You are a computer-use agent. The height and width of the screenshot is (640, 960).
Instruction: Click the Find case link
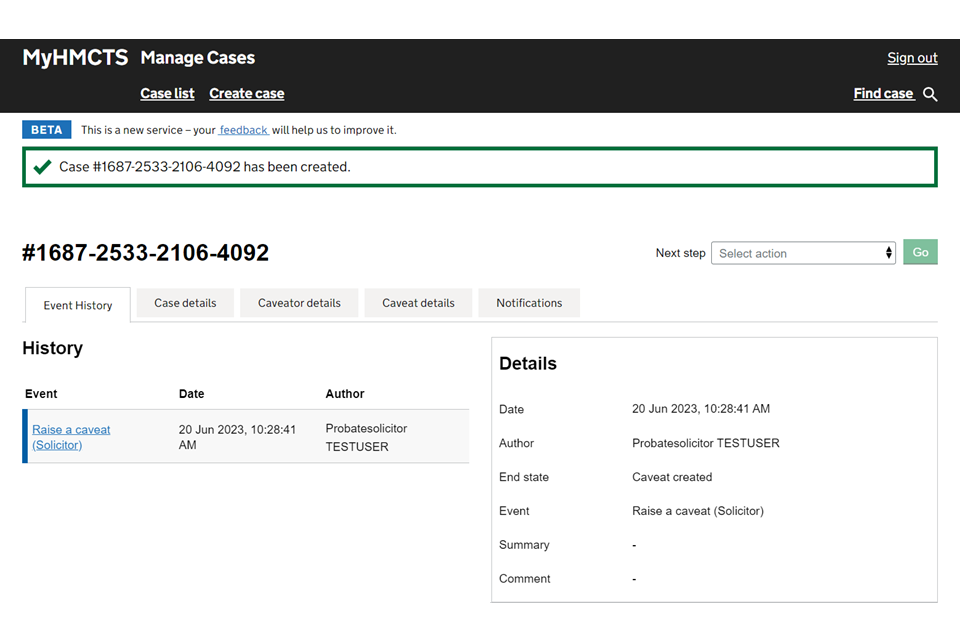pyautogui.click(x=883, y=94)
